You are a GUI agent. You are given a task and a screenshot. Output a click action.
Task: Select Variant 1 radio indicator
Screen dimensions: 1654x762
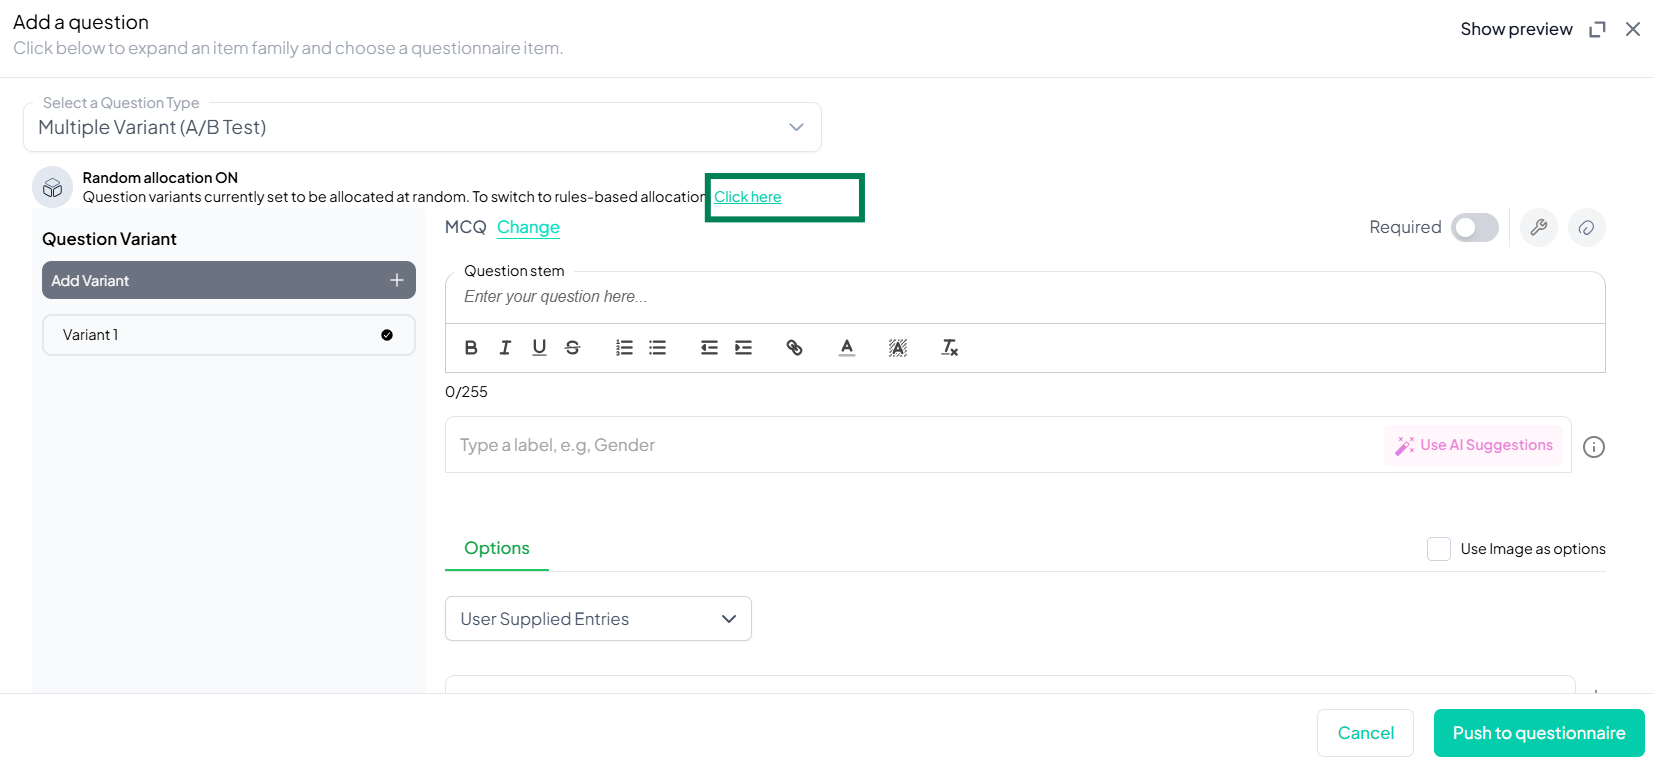coord(387,335)
